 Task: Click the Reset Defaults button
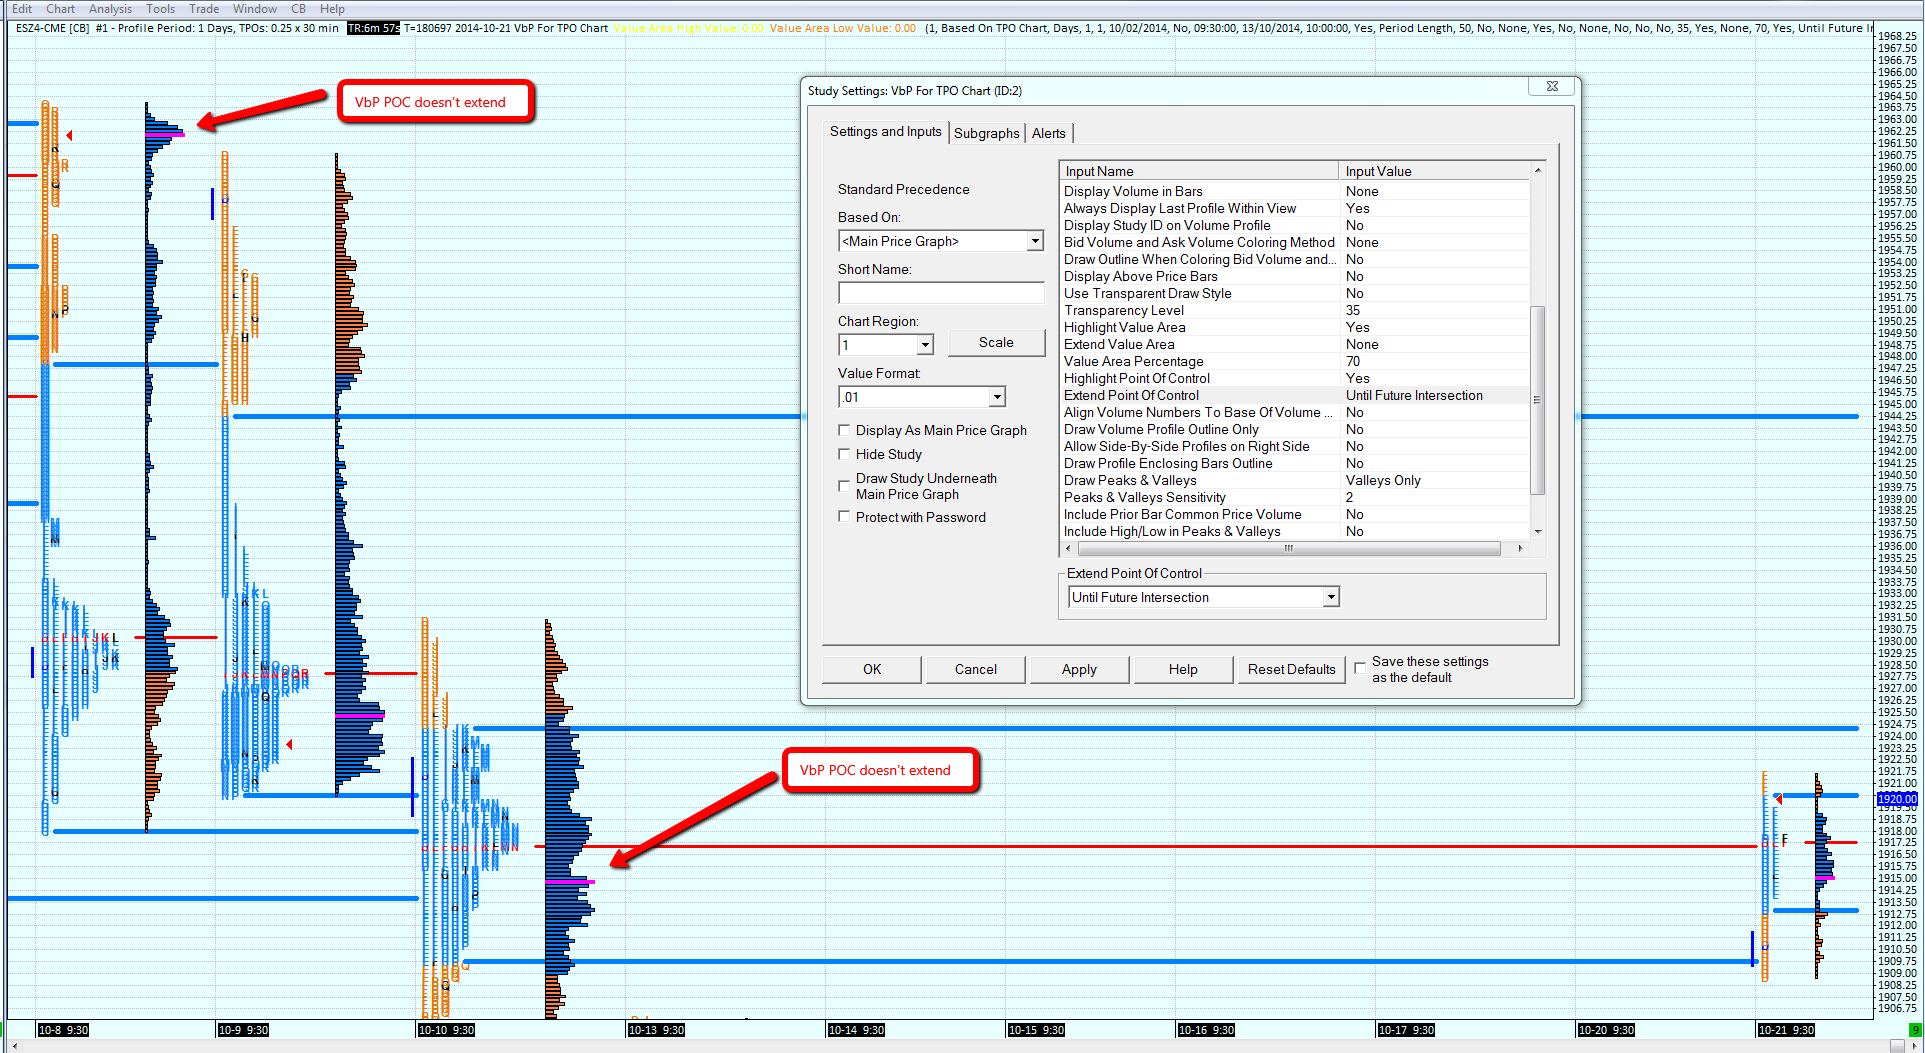[x=1291, y=669]
